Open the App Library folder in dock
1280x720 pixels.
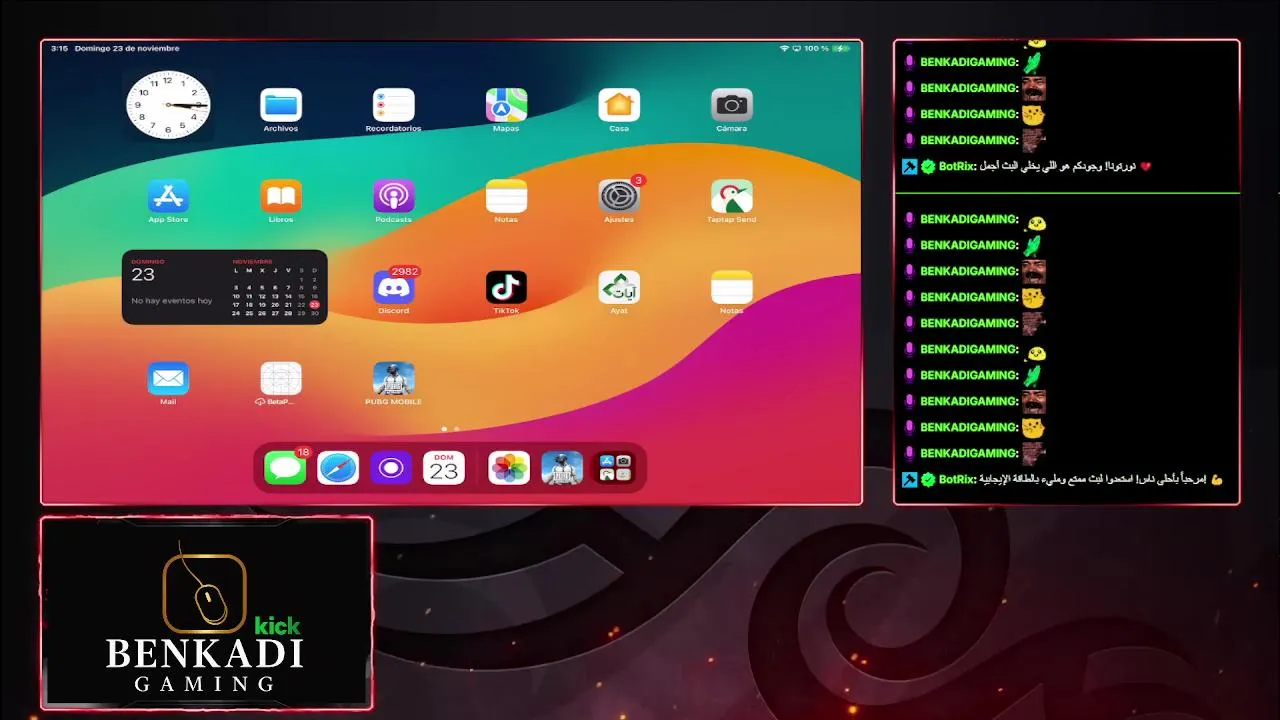coord(615,467)
